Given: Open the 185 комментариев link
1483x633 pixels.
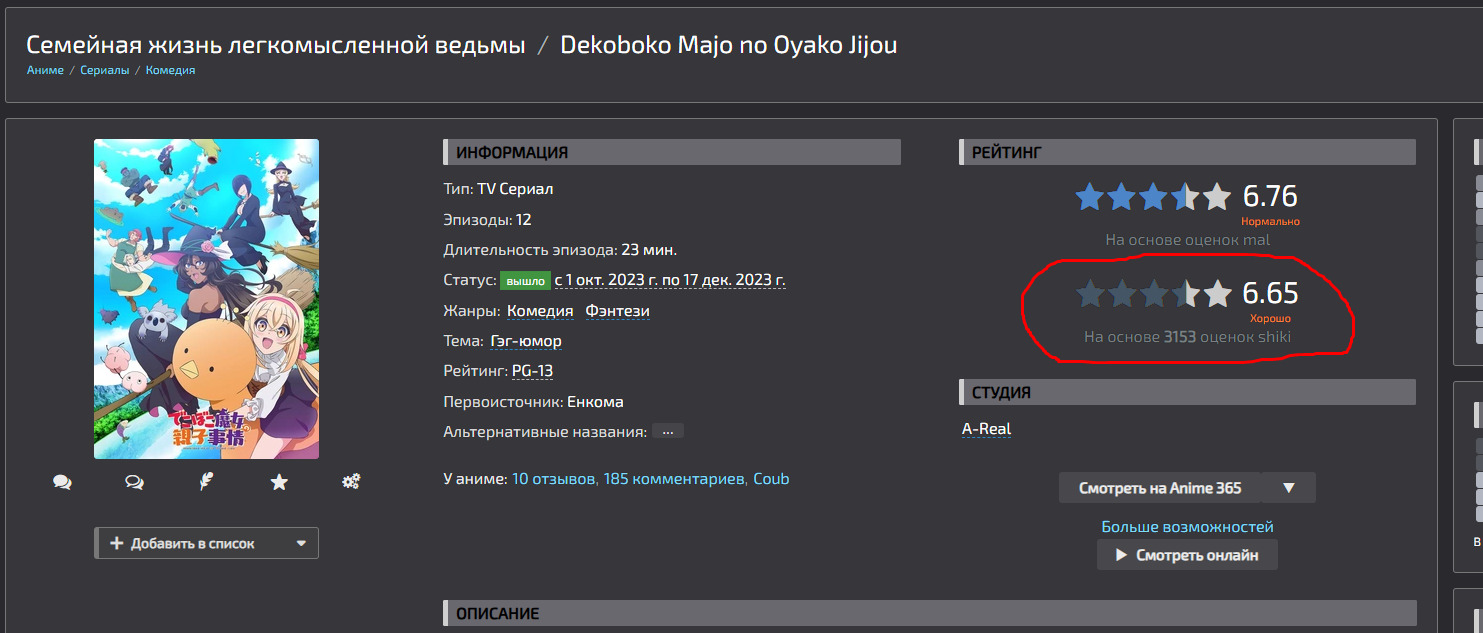Looking at the screenshot, I should (x=675, y=479).
